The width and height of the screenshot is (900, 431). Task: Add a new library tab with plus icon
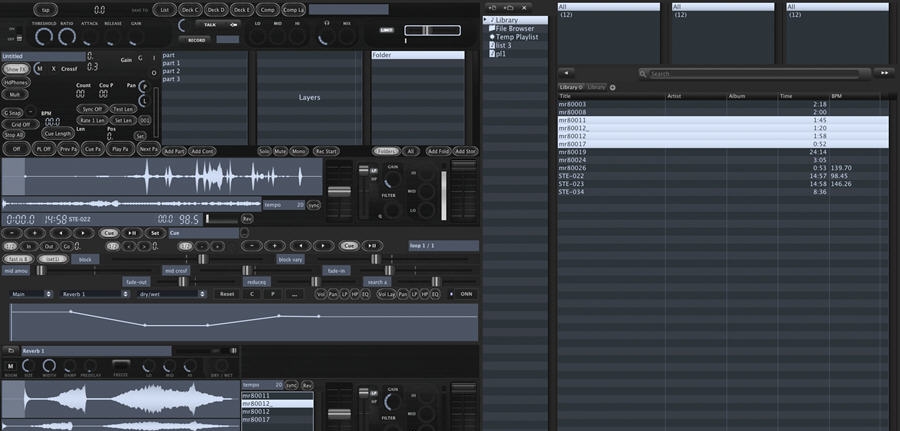(x=612, y=87)
